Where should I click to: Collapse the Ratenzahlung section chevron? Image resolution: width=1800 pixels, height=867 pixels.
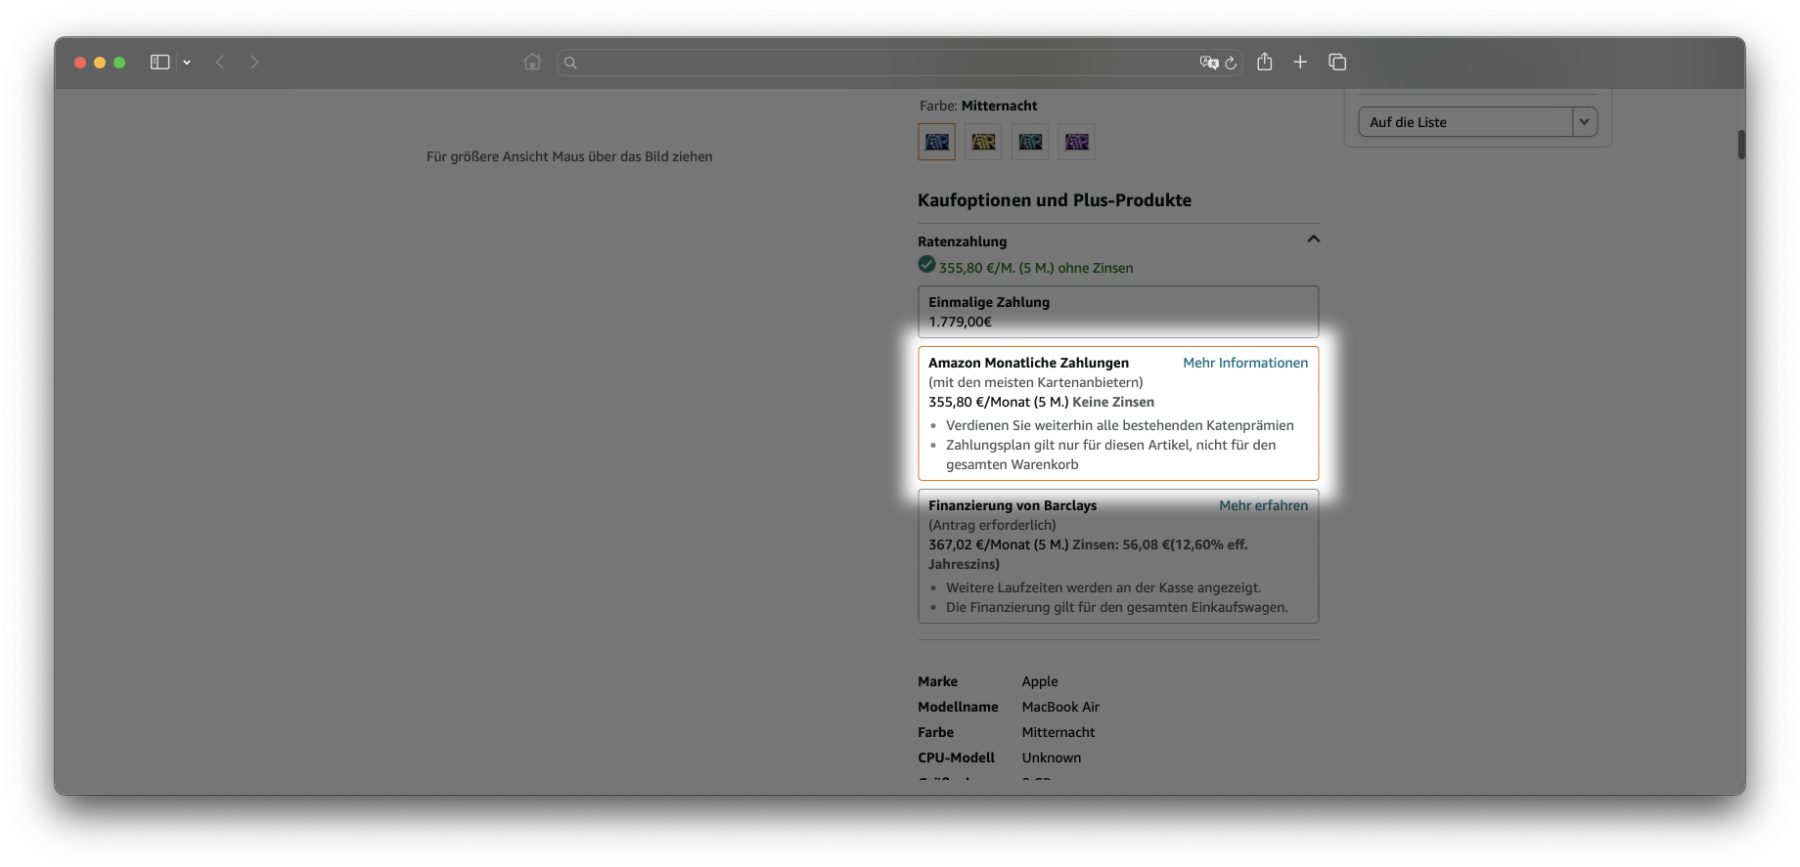[1313, 239]
